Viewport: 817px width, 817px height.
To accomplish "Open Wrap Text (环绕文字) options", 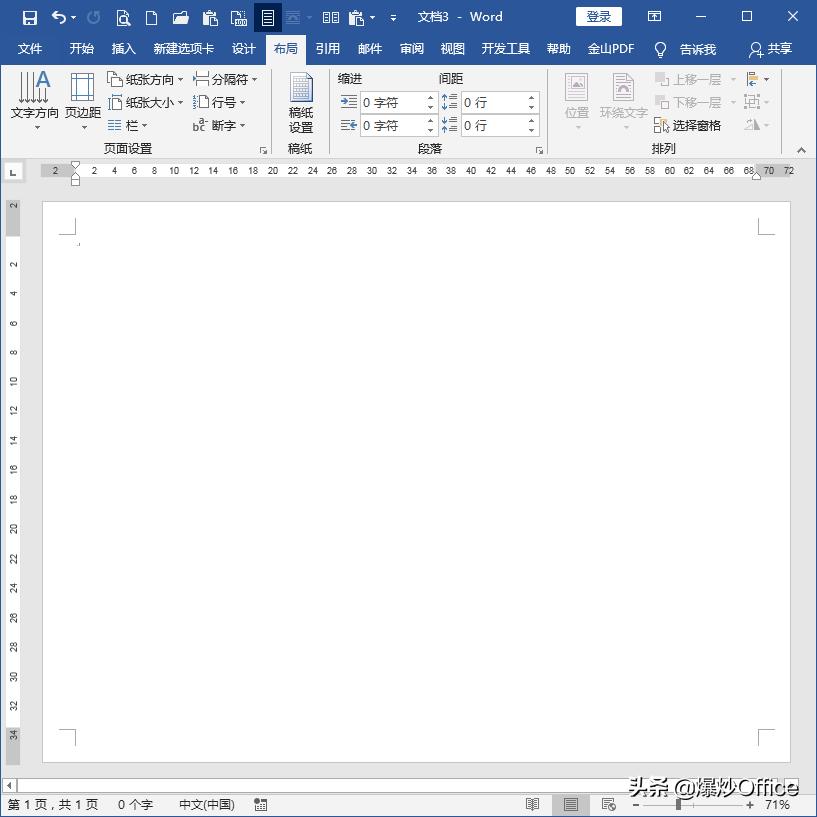I will coord(624,101).
